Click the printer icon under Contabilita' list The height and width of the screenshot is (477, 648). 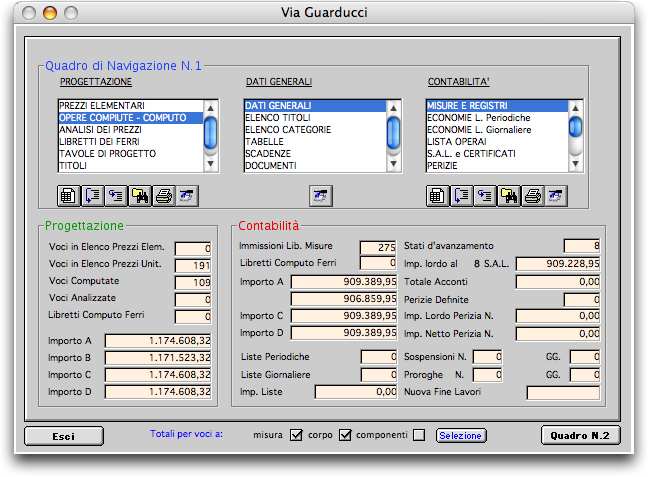click(533, 196)
